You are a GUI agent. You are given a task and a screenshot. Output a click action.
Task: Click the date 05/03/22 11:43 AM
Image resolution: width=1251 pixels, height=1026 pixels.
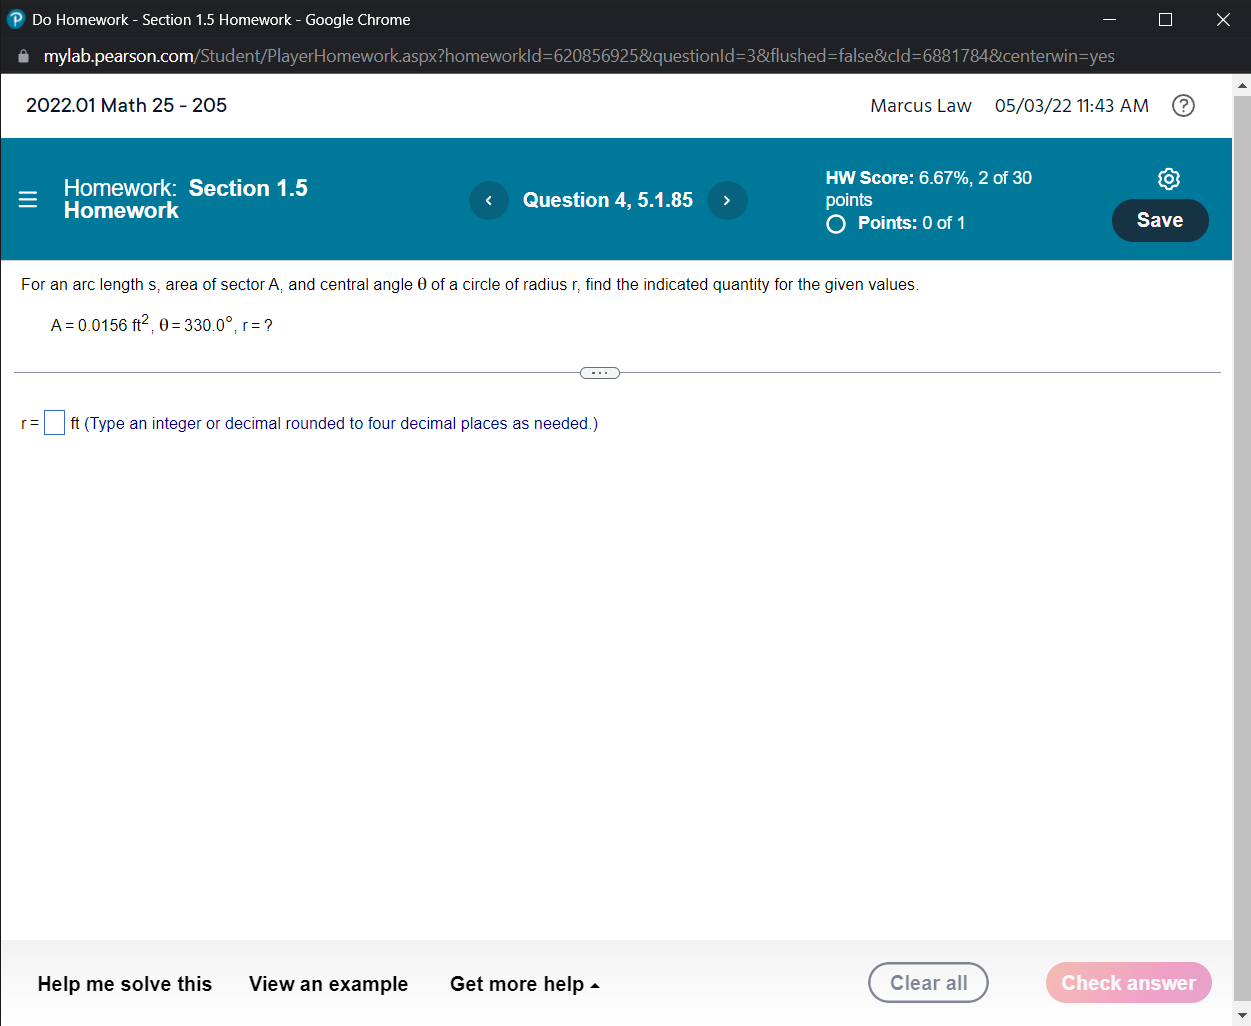click(1072, 105)
